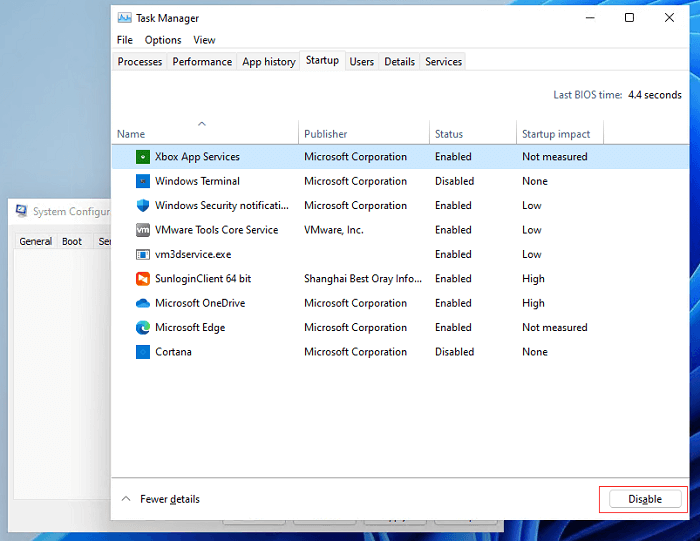The height and width of the screenshot is (541, 700).
Task: Click the VMware Tools Core Service icon
Action: point(143,230)
